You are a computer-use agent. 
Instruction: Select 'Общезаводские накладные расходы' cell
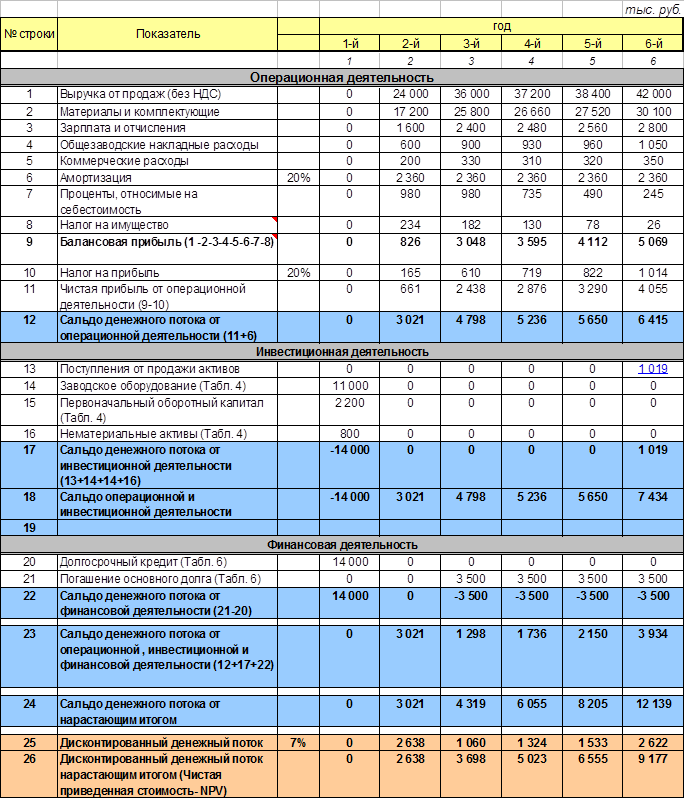167,145
